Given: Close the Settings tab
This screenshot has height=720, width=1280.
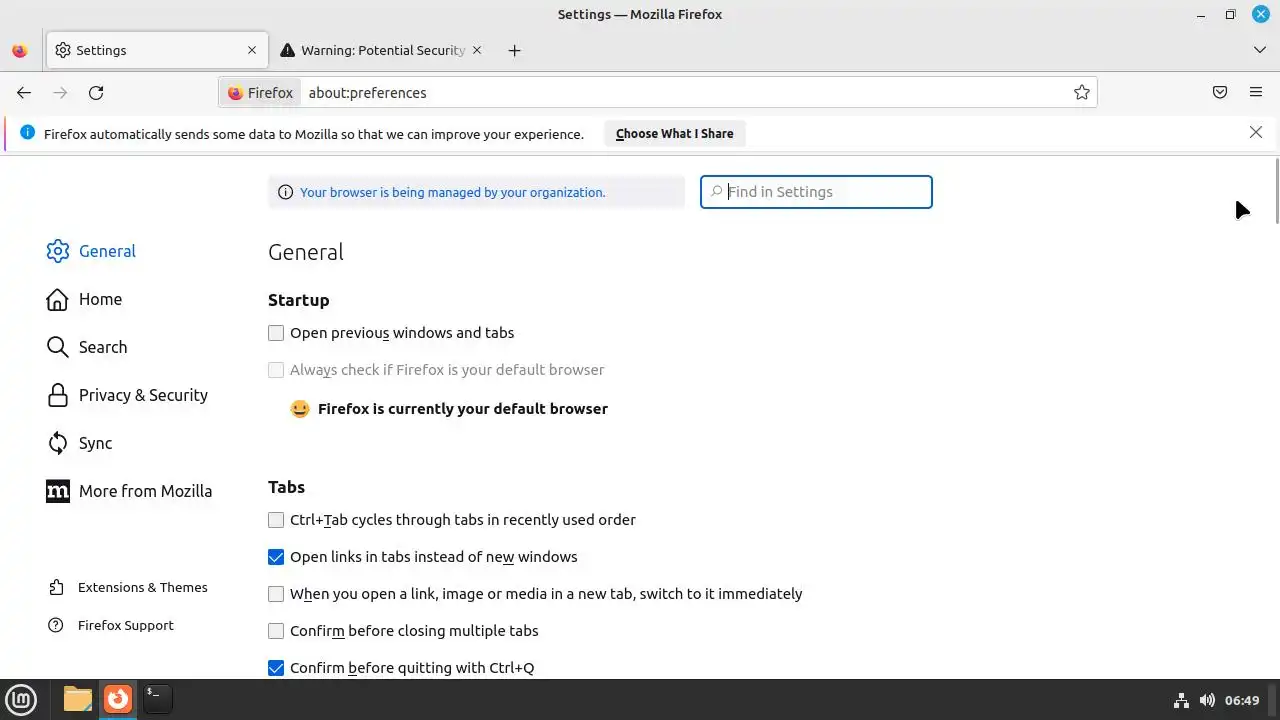Looking at the screenshot, I should tap(252, 50).
